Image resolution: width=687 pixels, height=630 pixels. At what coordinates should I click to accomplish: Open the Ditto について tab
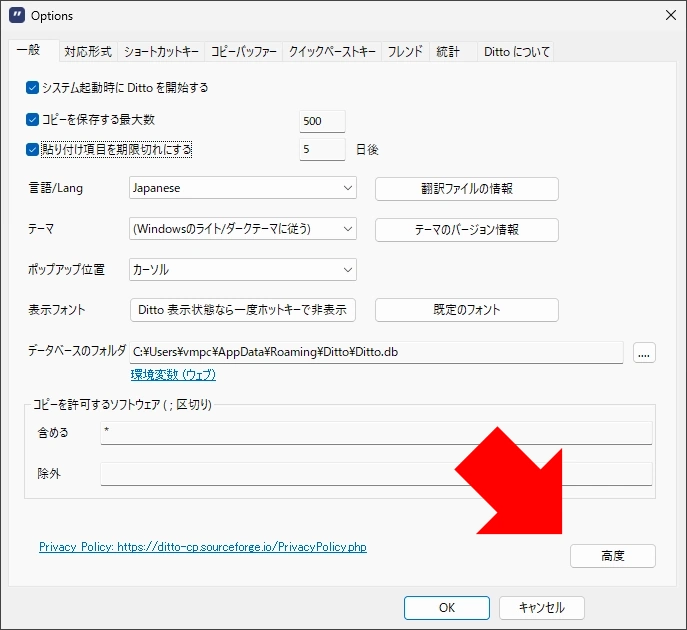pos(516,52)
